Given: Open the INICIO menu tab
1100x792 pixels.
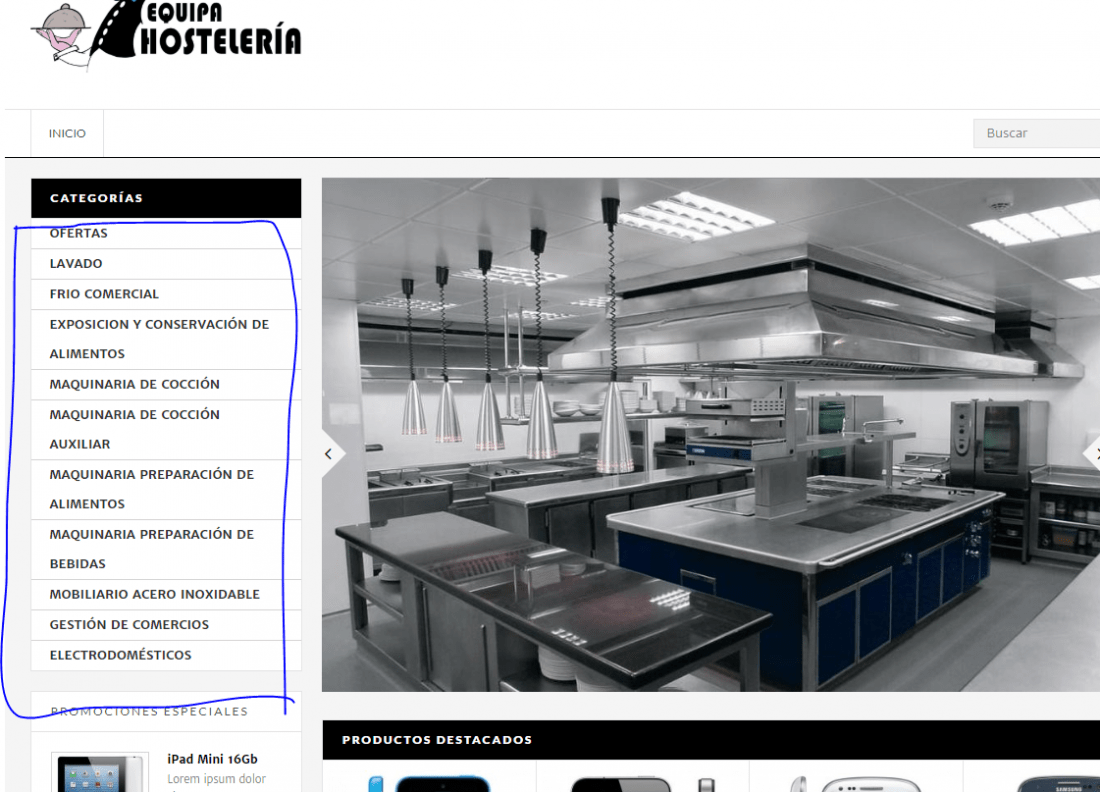Looking at the screenshot, I should 67,133.
